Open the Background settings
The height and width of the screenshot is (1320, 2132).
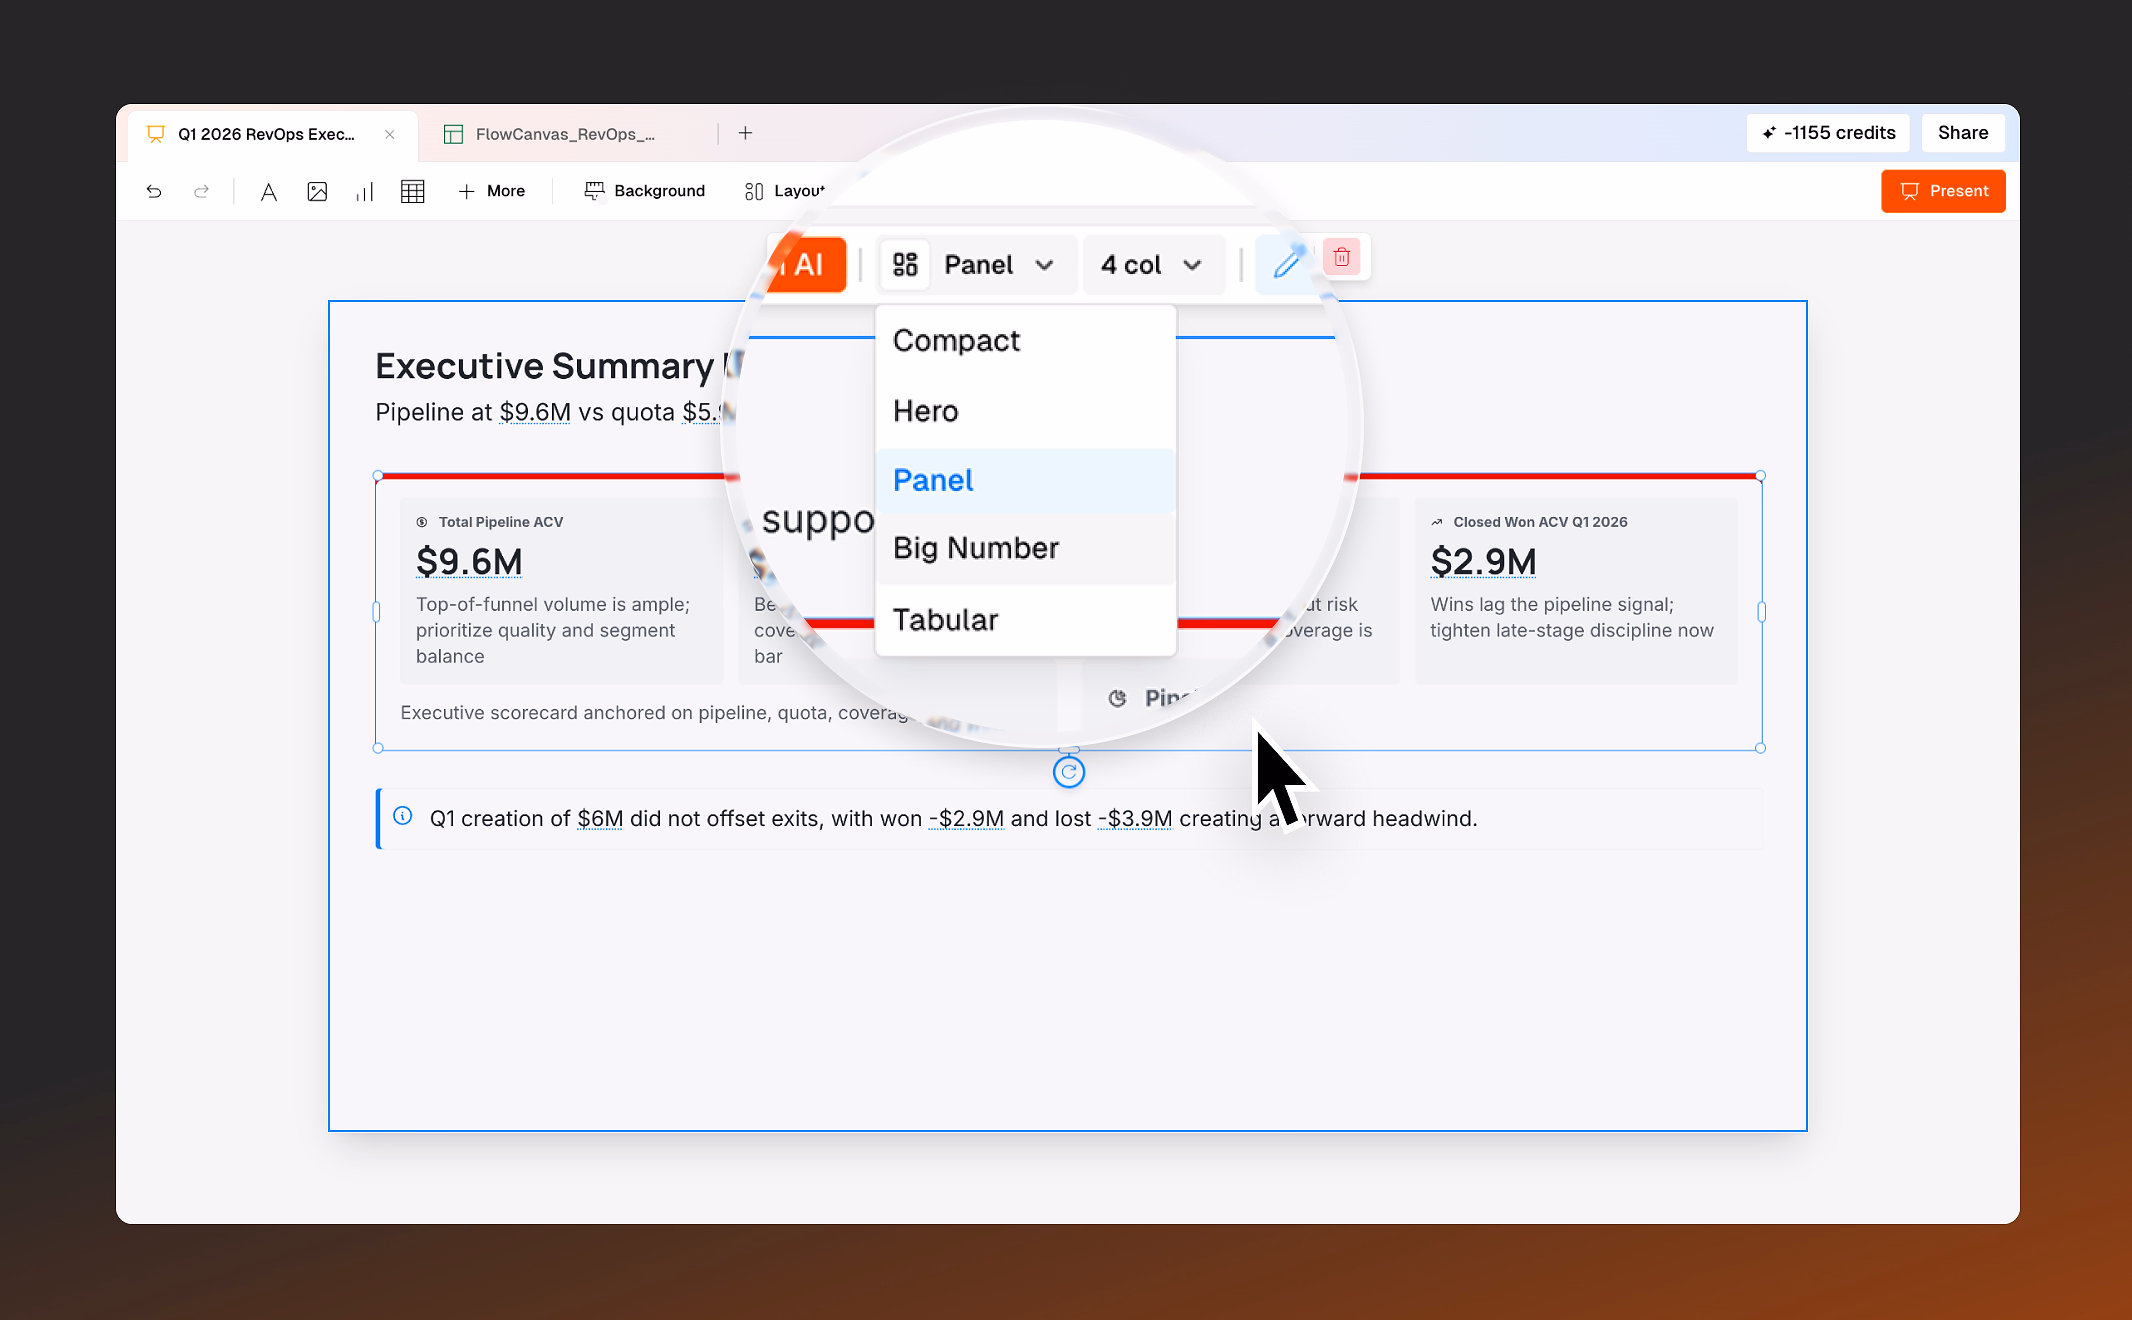[645, 191]
